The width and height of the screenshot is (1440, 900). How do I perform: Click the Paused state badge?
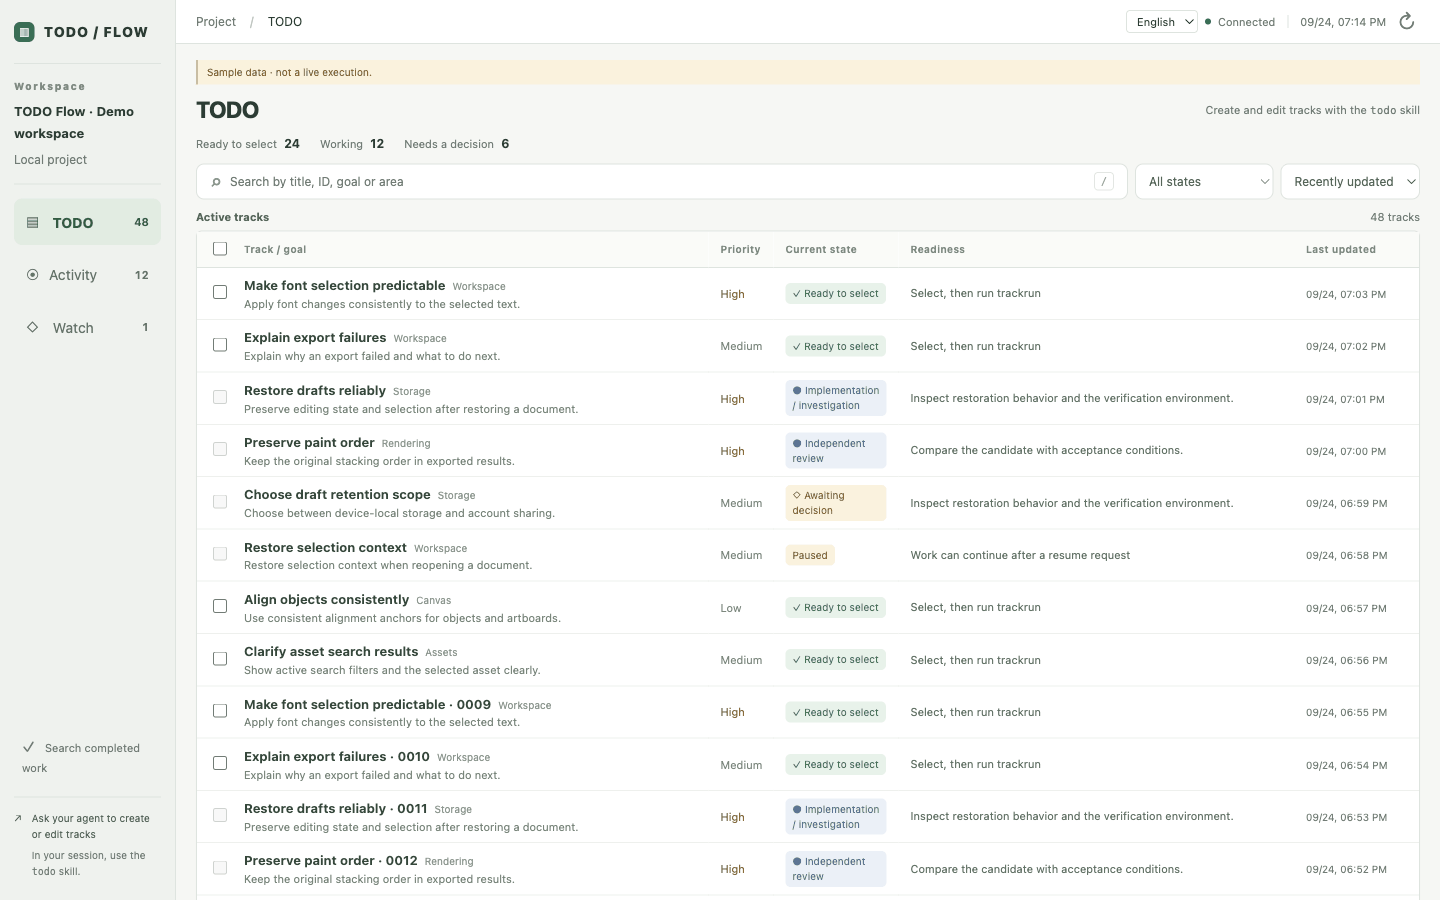tap(810, 555)
